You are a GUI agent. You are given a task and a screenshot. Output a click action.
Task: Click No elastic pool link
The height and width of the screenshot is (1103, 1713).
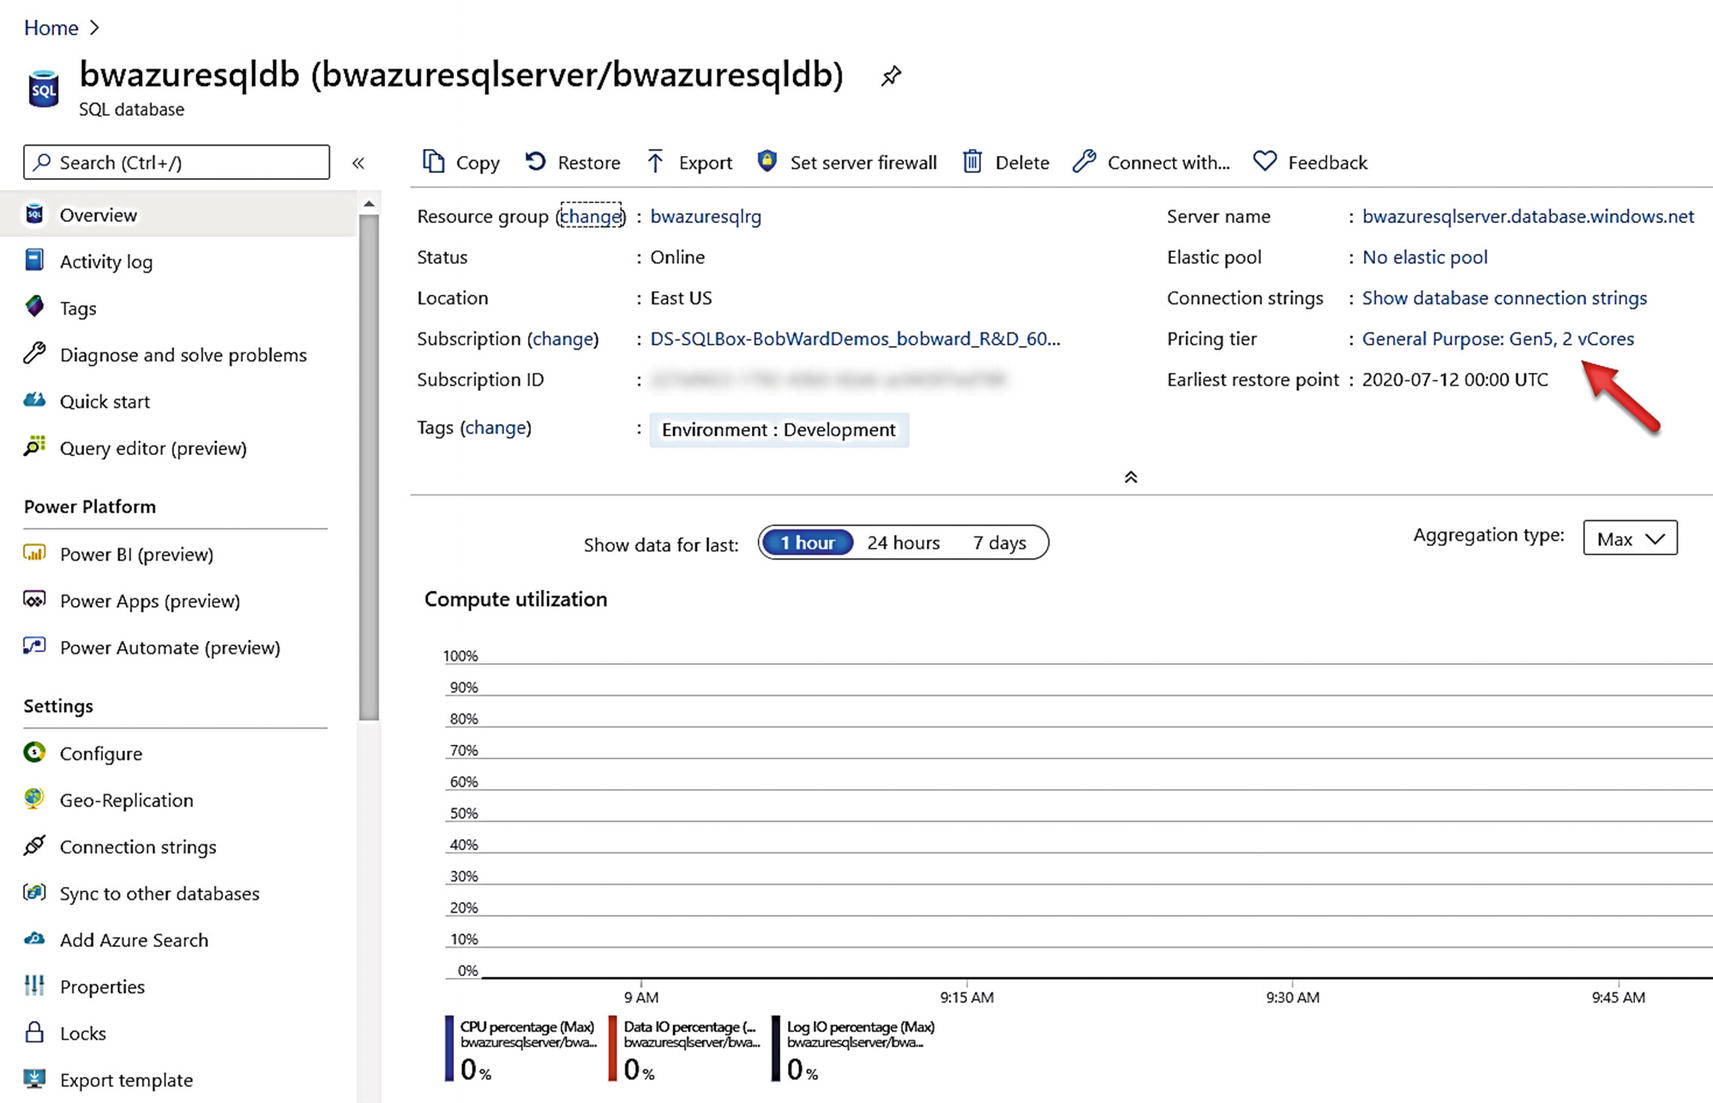1425,257
